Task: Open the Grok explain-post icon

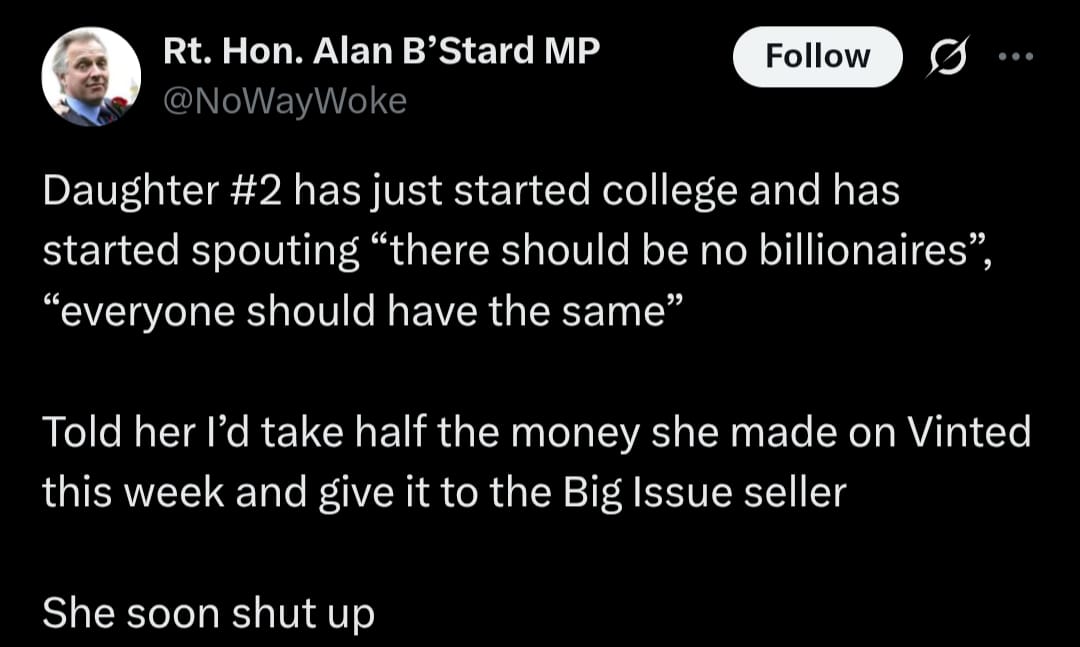Action: pos(948,57)
